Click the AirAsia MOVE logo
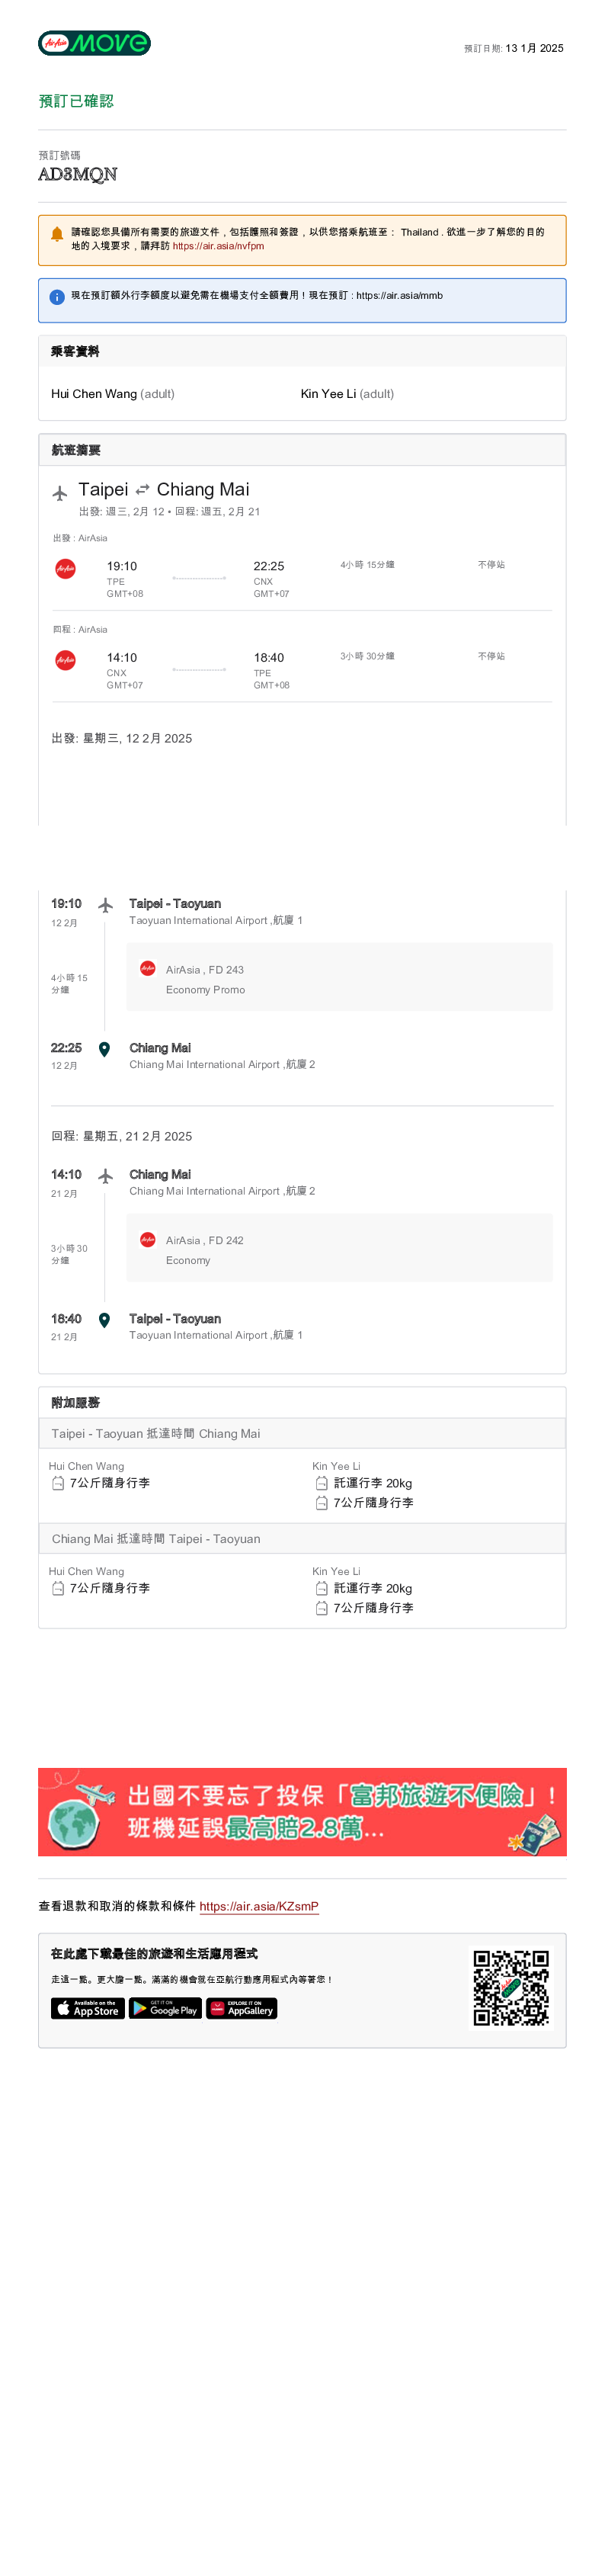605x2576 pixels. pos(94,43)
